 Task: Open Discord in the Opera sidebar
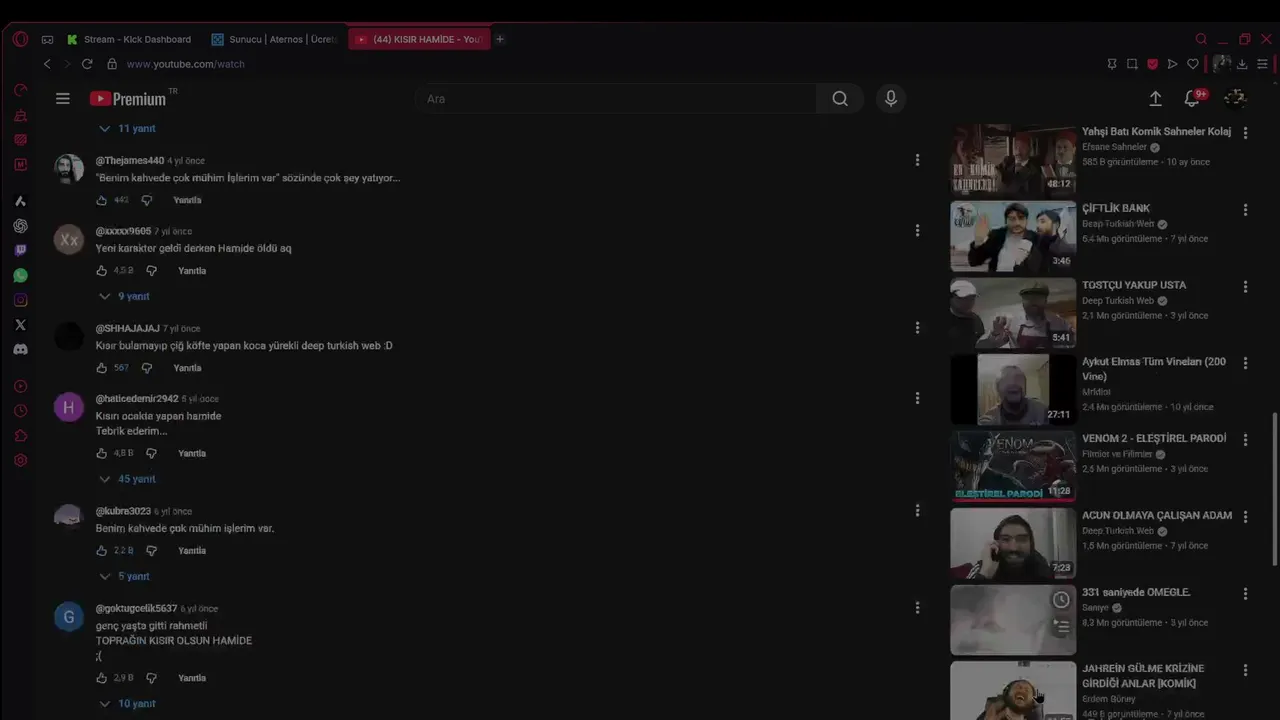click(20, 350)
